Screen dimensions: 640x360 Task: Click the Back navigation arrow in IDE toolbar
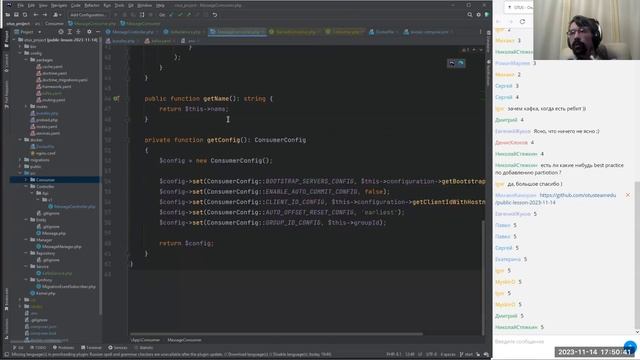[x=36, y=15]
